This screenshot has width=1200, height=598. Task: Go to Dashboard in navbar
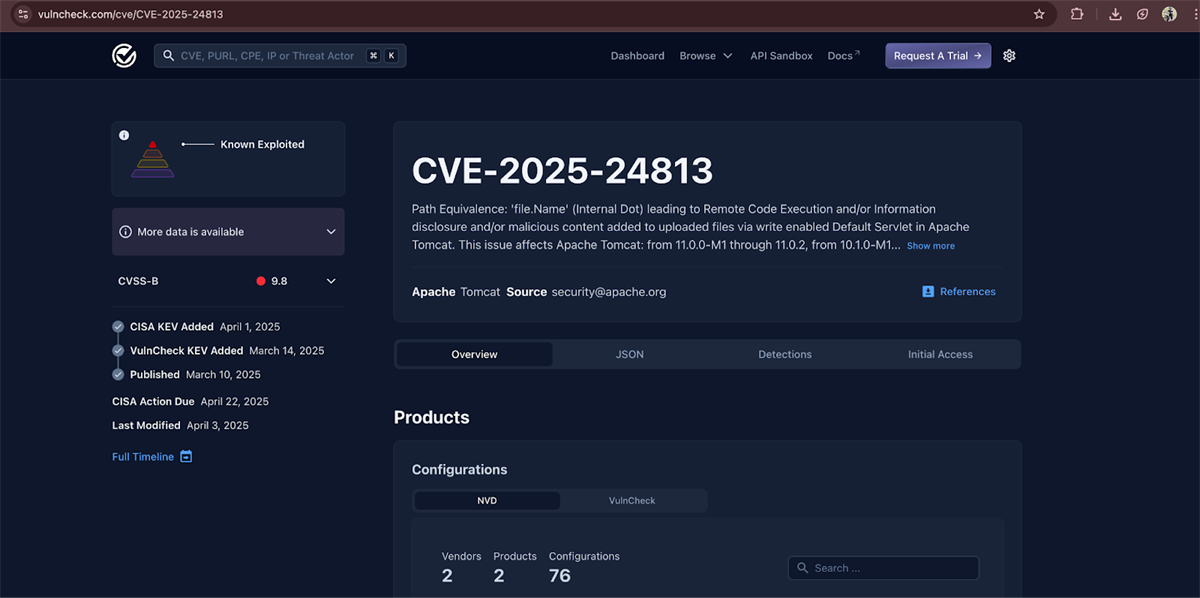[x=637, y=56]
